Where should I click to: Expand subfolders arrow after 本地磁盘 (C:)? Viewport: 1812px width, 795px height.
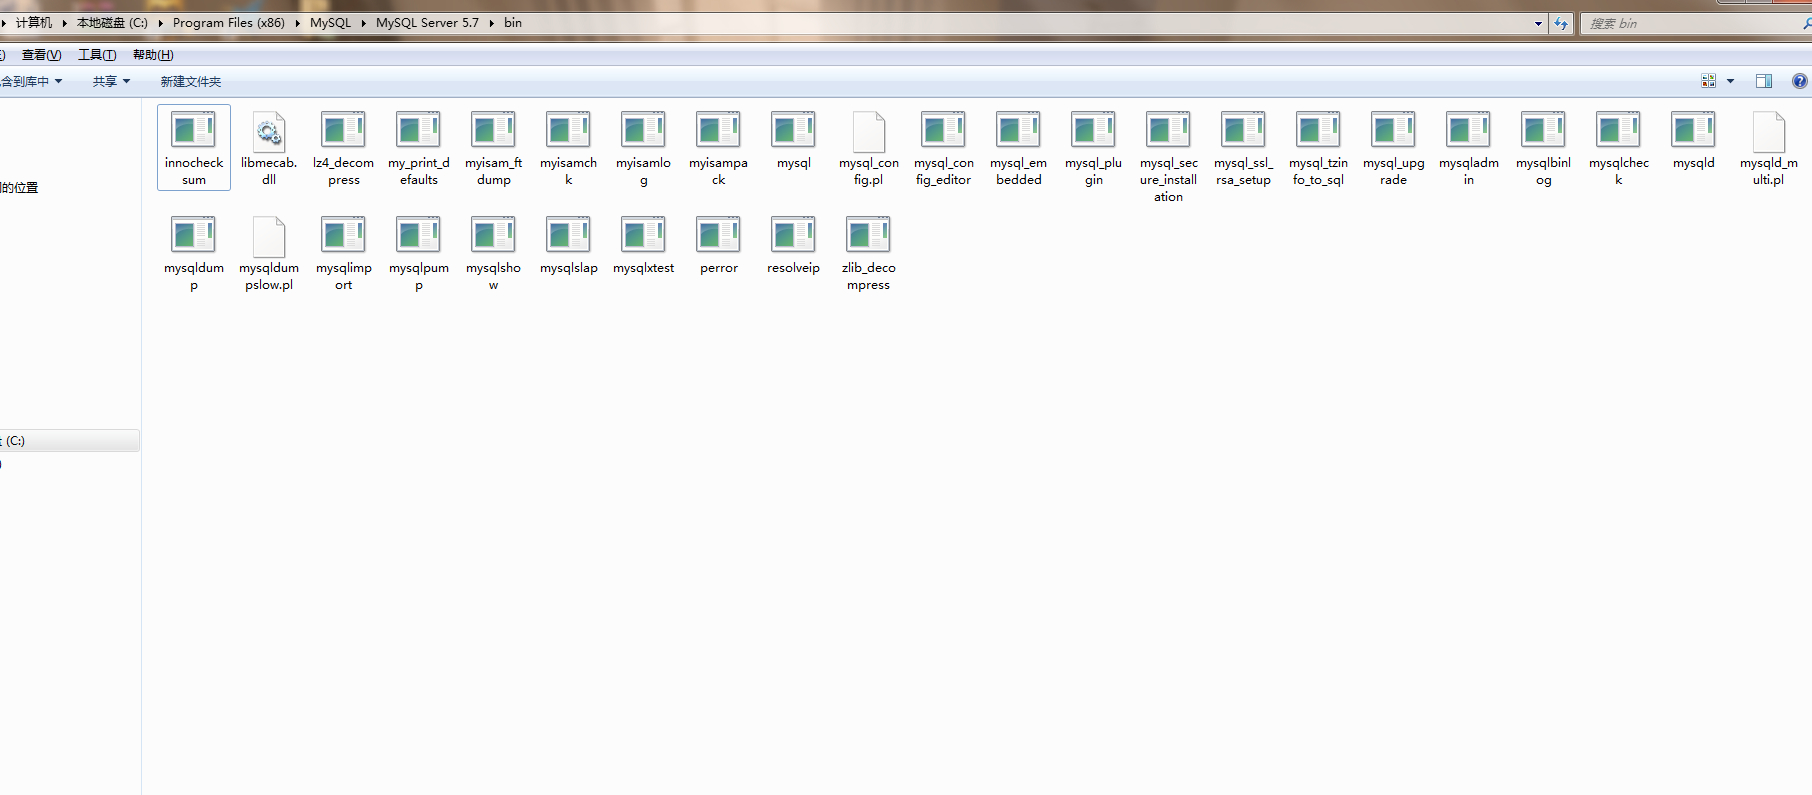pyautogui.click(x=160, y=23)
